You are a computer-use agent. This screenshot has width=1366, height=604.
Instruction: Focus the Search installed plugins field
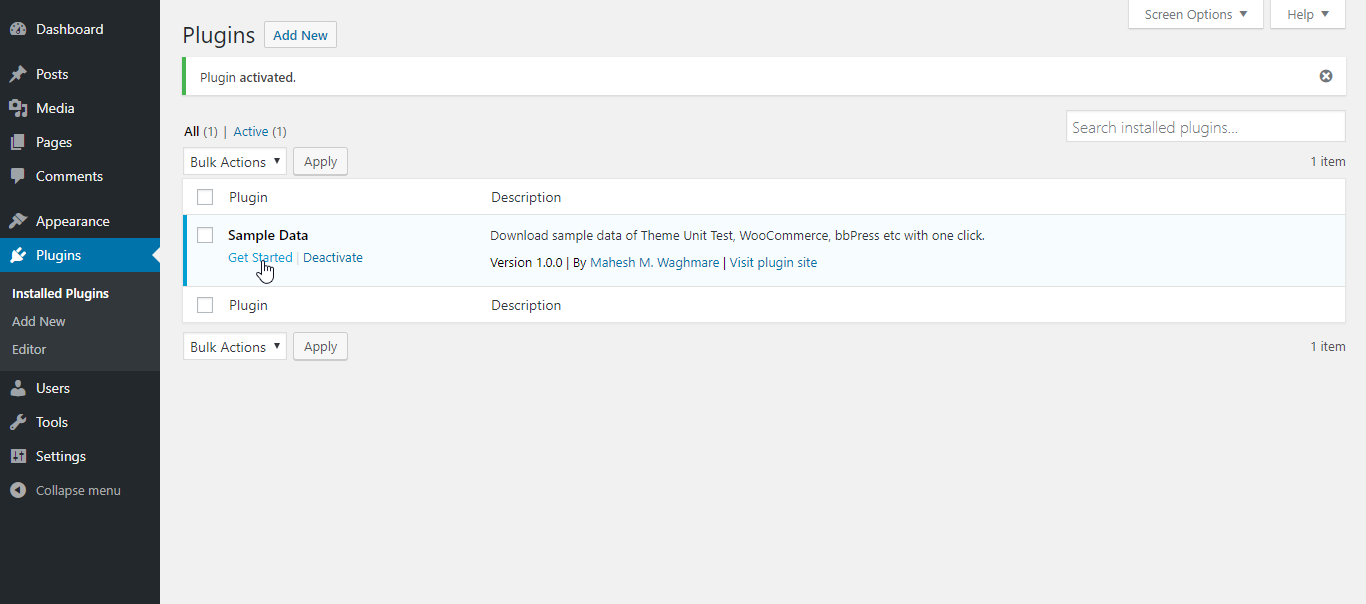click(1205, 127)
